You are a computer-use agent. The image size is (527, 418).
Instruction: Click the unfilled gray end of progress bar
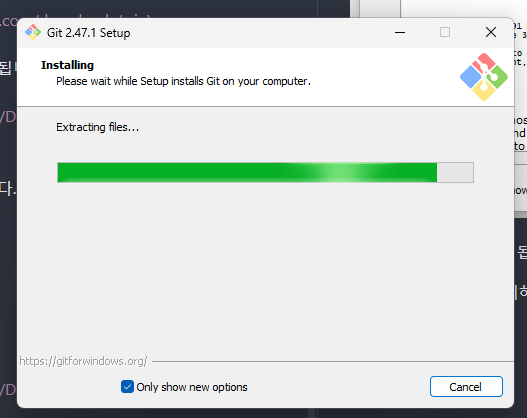click(x=455, y=172)
